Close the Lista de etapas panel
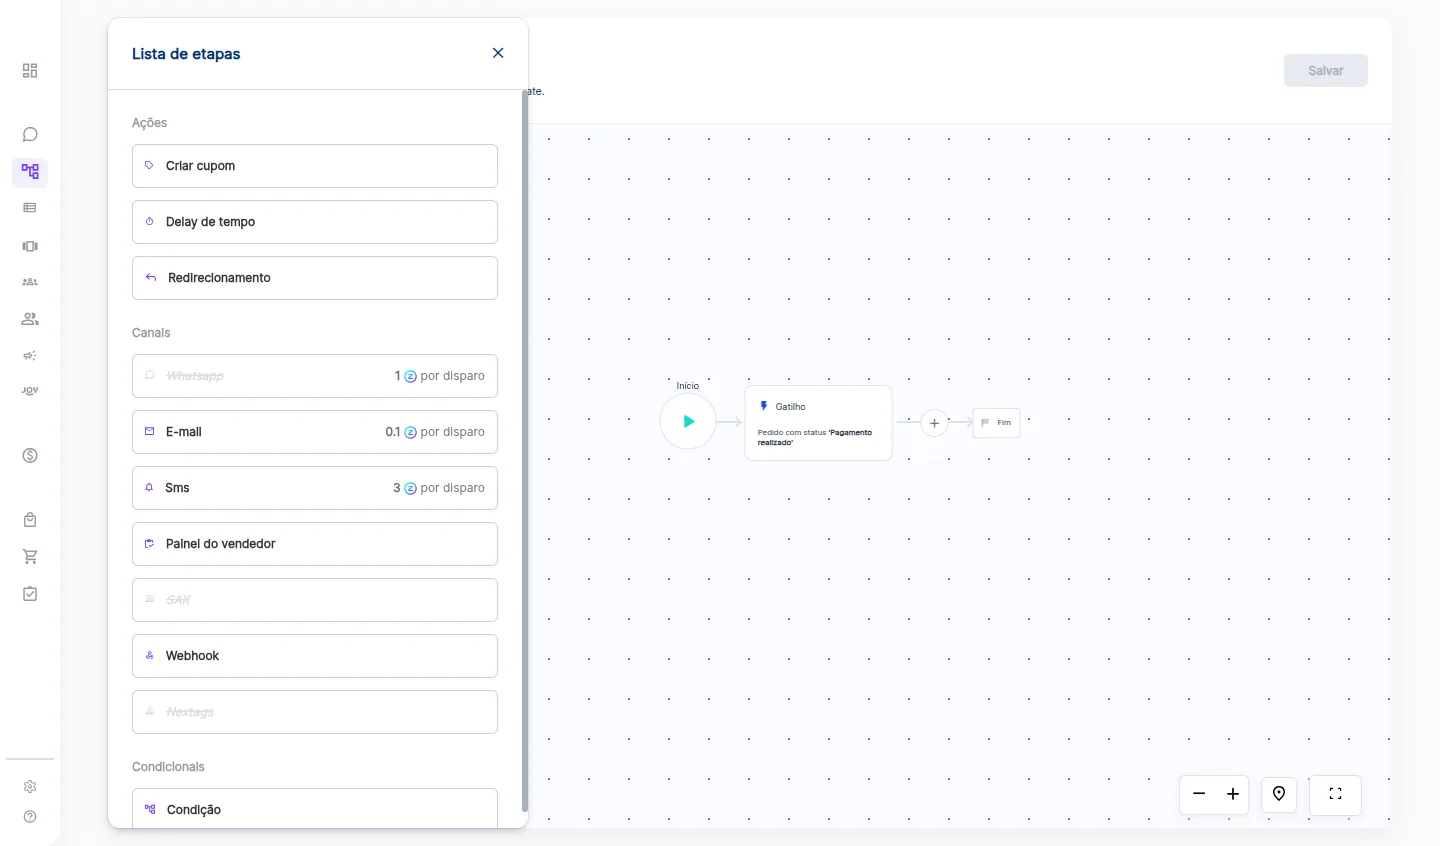 tap(498, 53)
